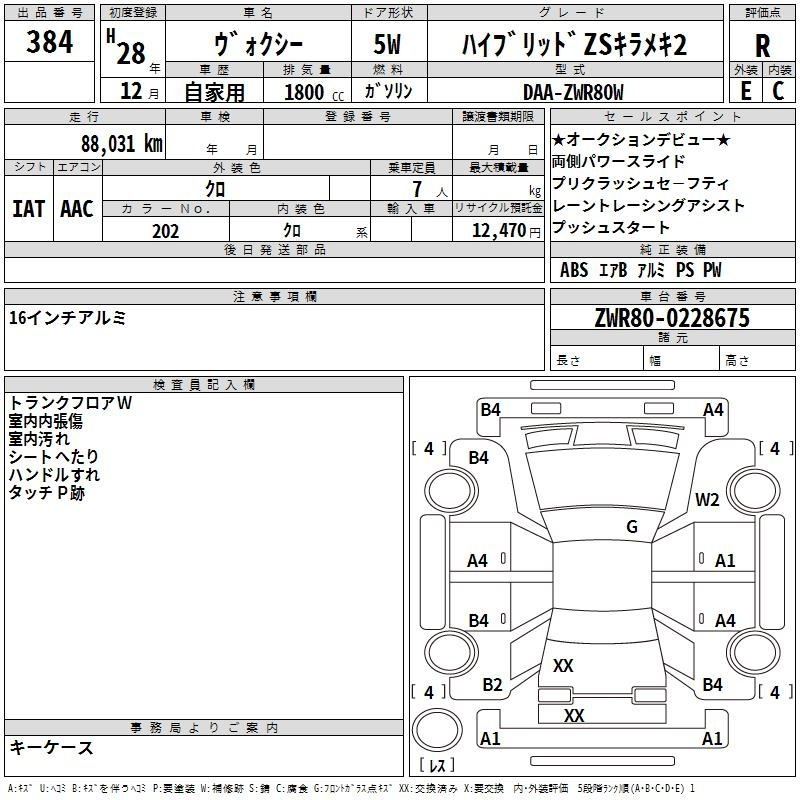Click inspector note シートへたり
The image size is (800, 800).
54,457
